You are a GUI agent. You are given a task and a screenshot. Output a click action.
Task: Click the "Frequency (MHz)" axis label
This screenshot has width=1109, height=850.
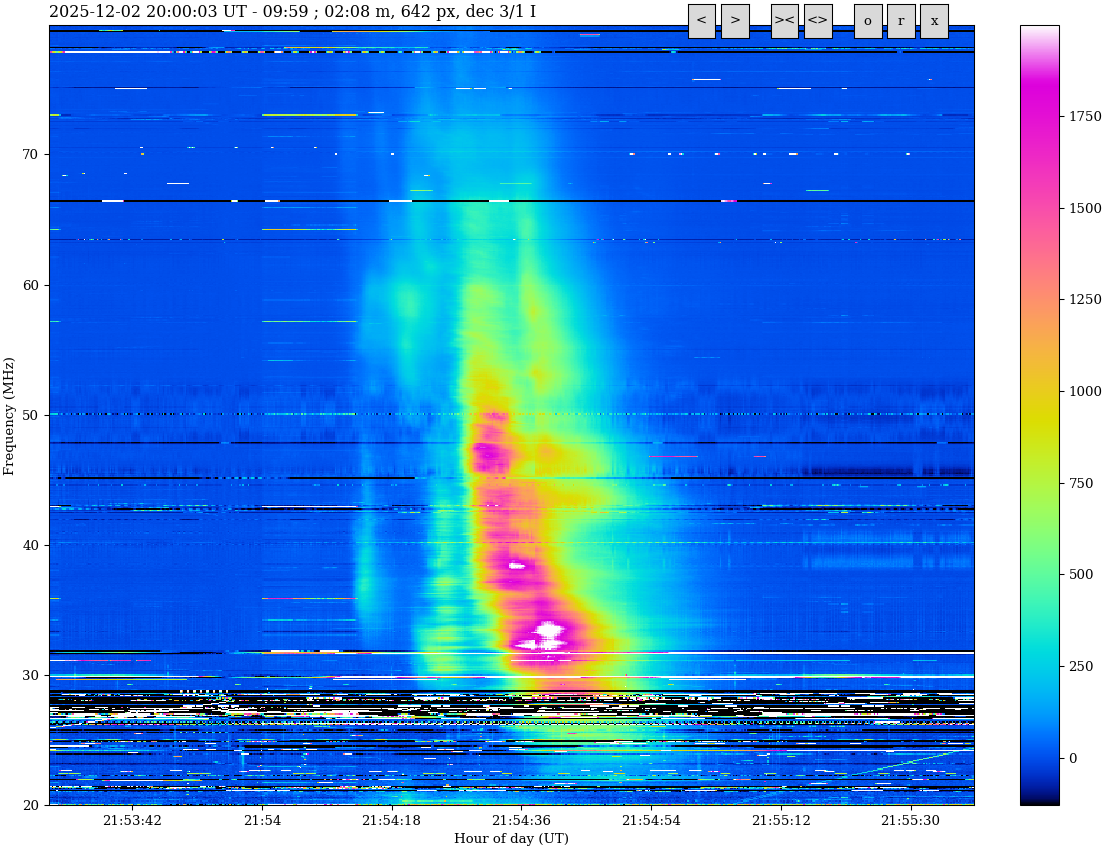click(x=10, y=415)
